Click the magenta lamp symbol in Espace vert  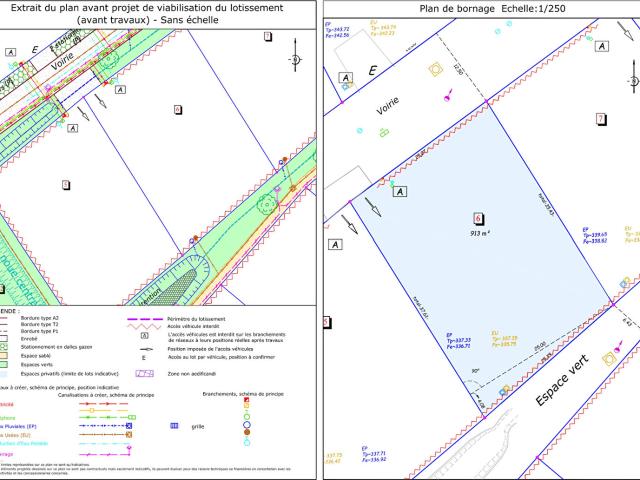[619, 346]
